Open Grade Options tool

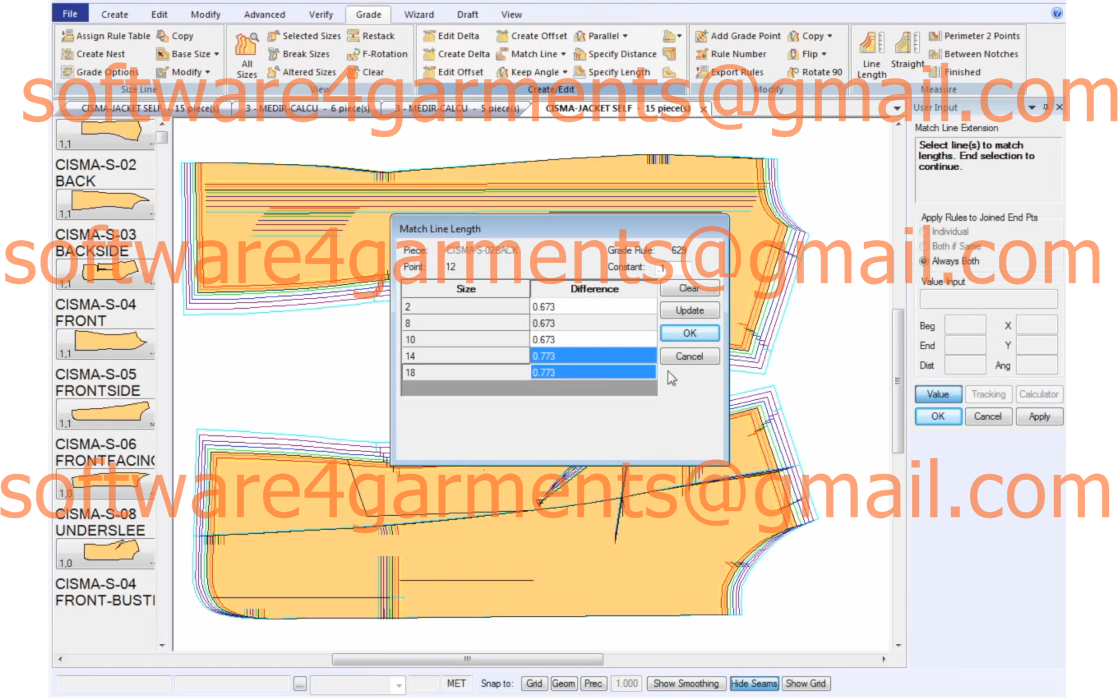(100, 72)
